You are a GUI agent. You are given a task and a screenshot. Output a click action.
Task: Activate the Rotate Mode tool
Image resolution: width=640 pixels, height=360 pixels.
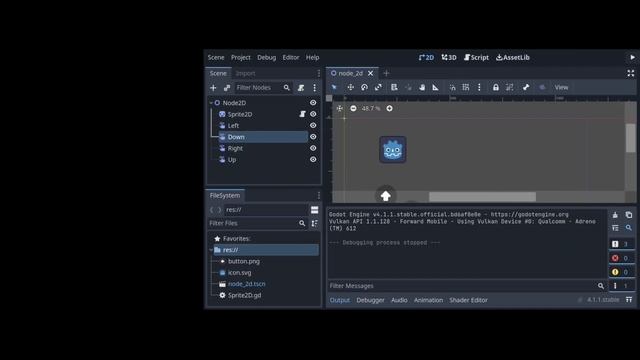tap(364, 87)
